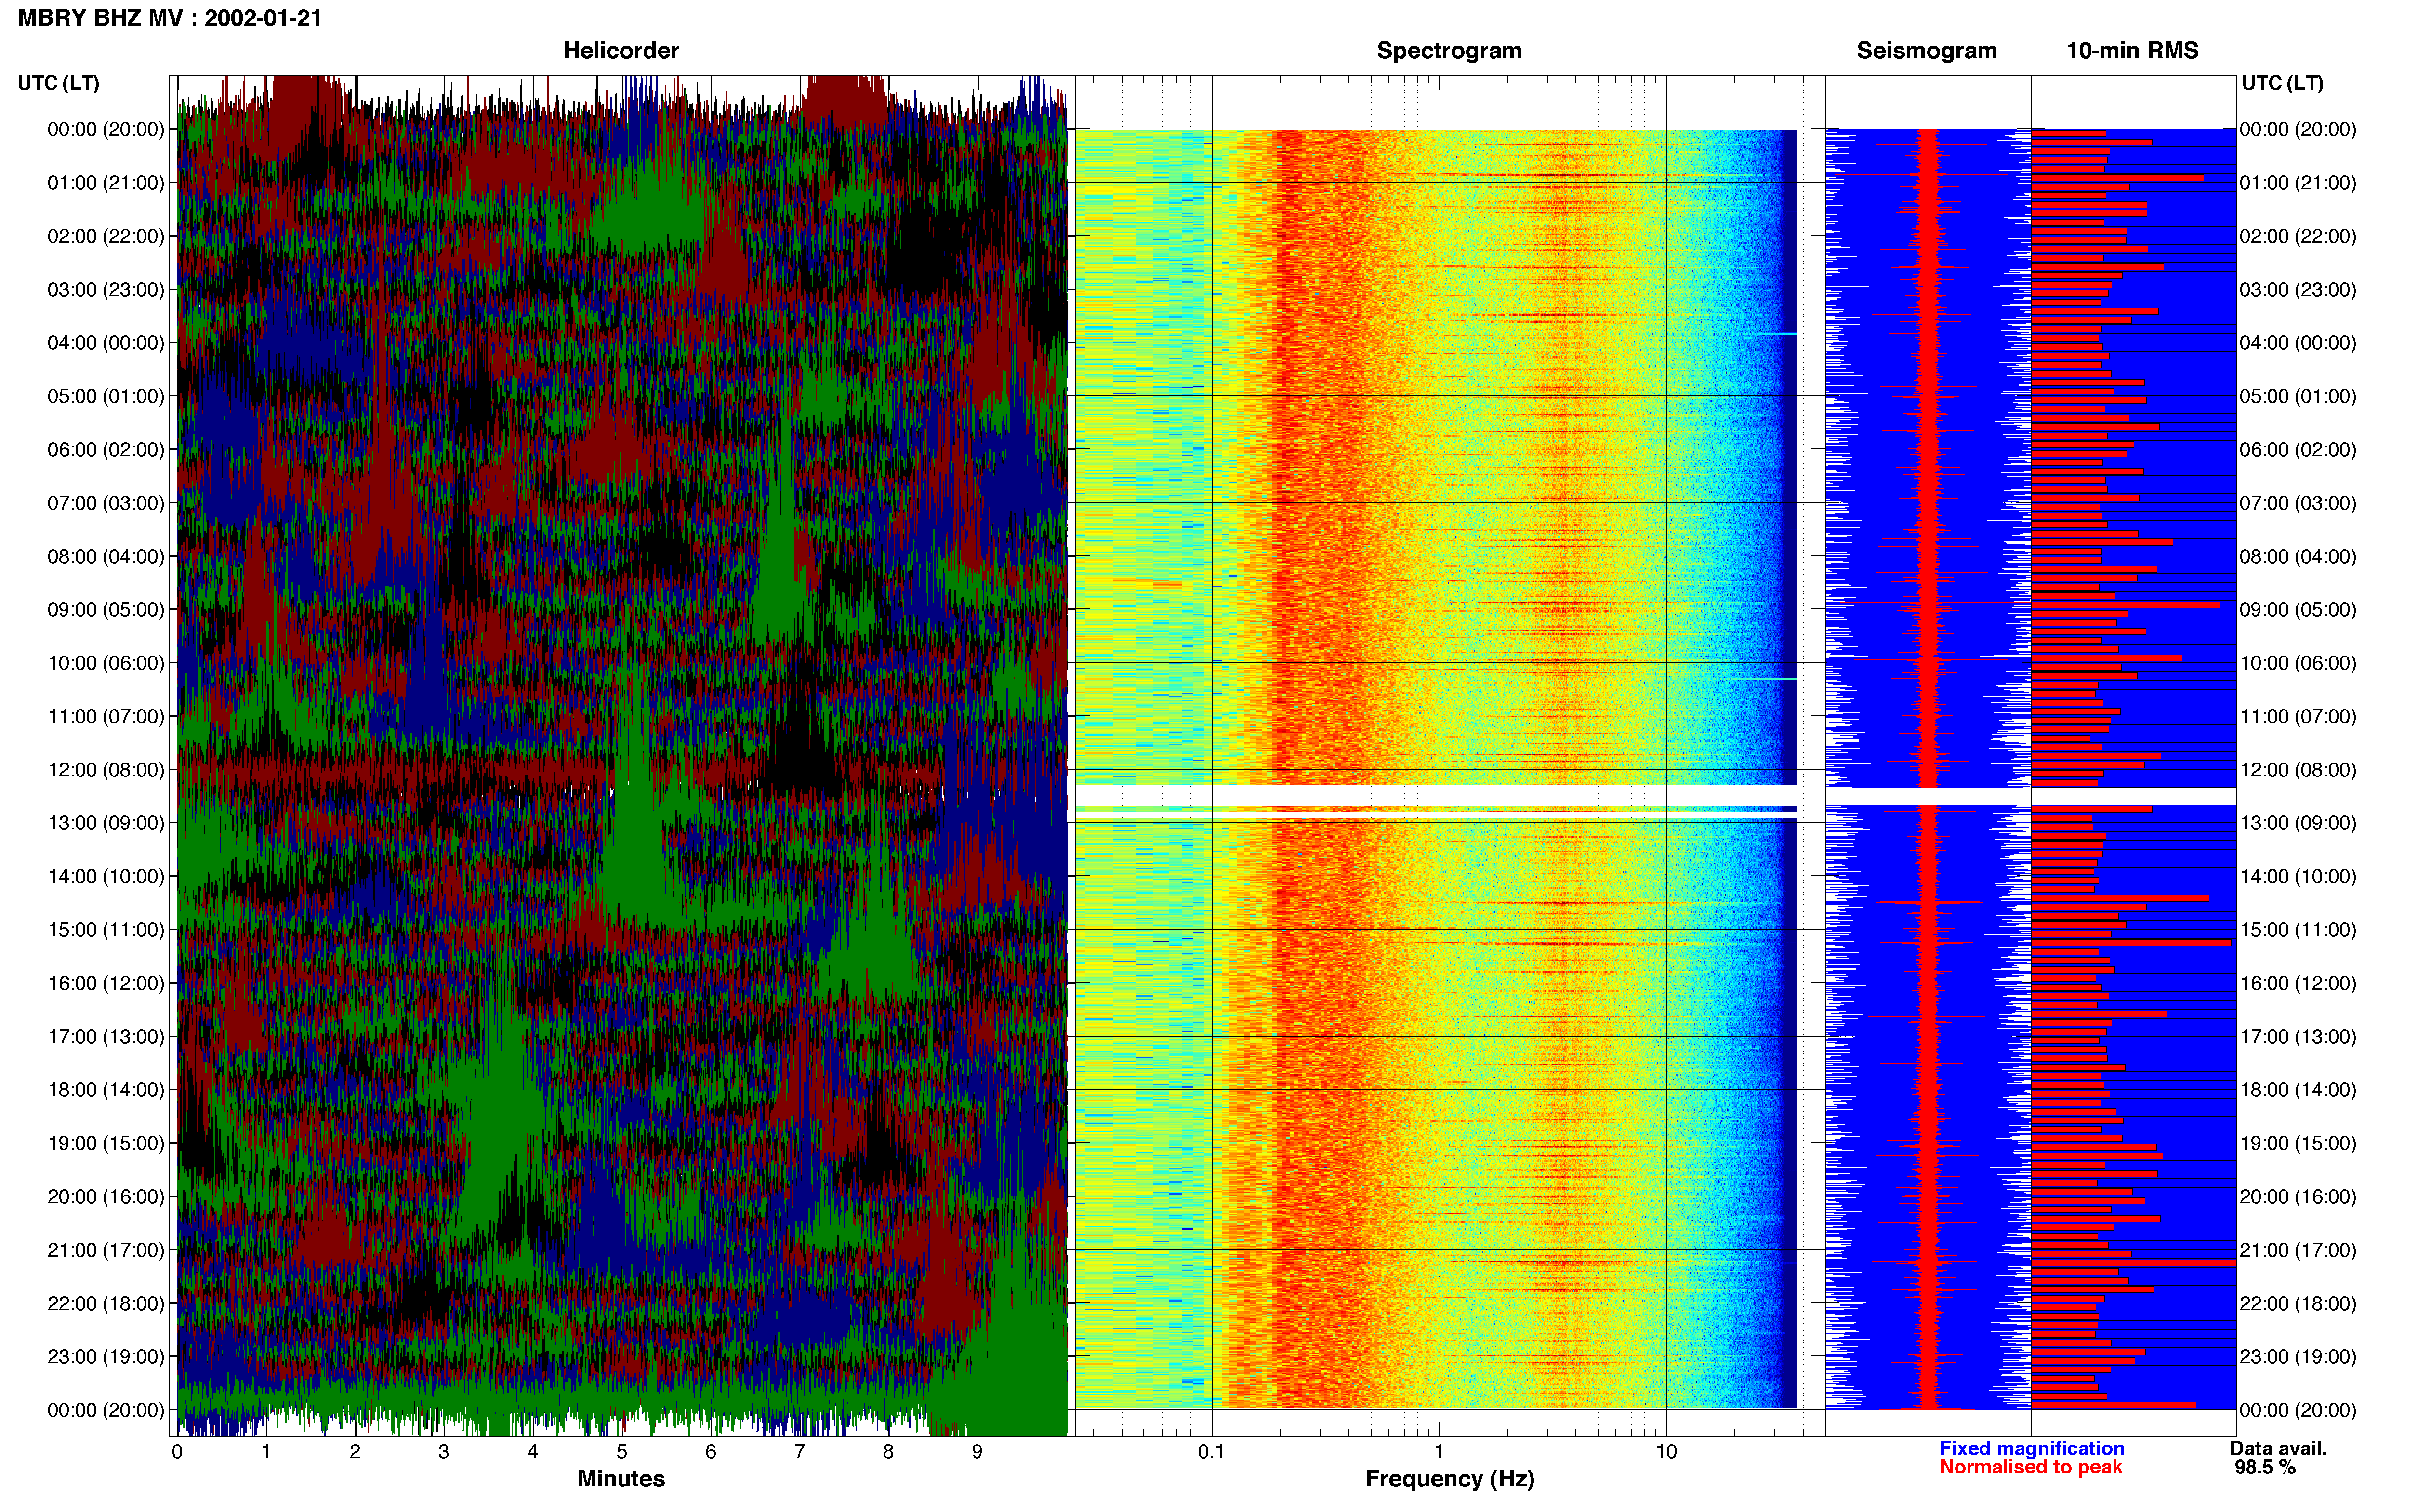
Task: Select the 'Spectrogram' panel title
Action: pos(1449,50)
